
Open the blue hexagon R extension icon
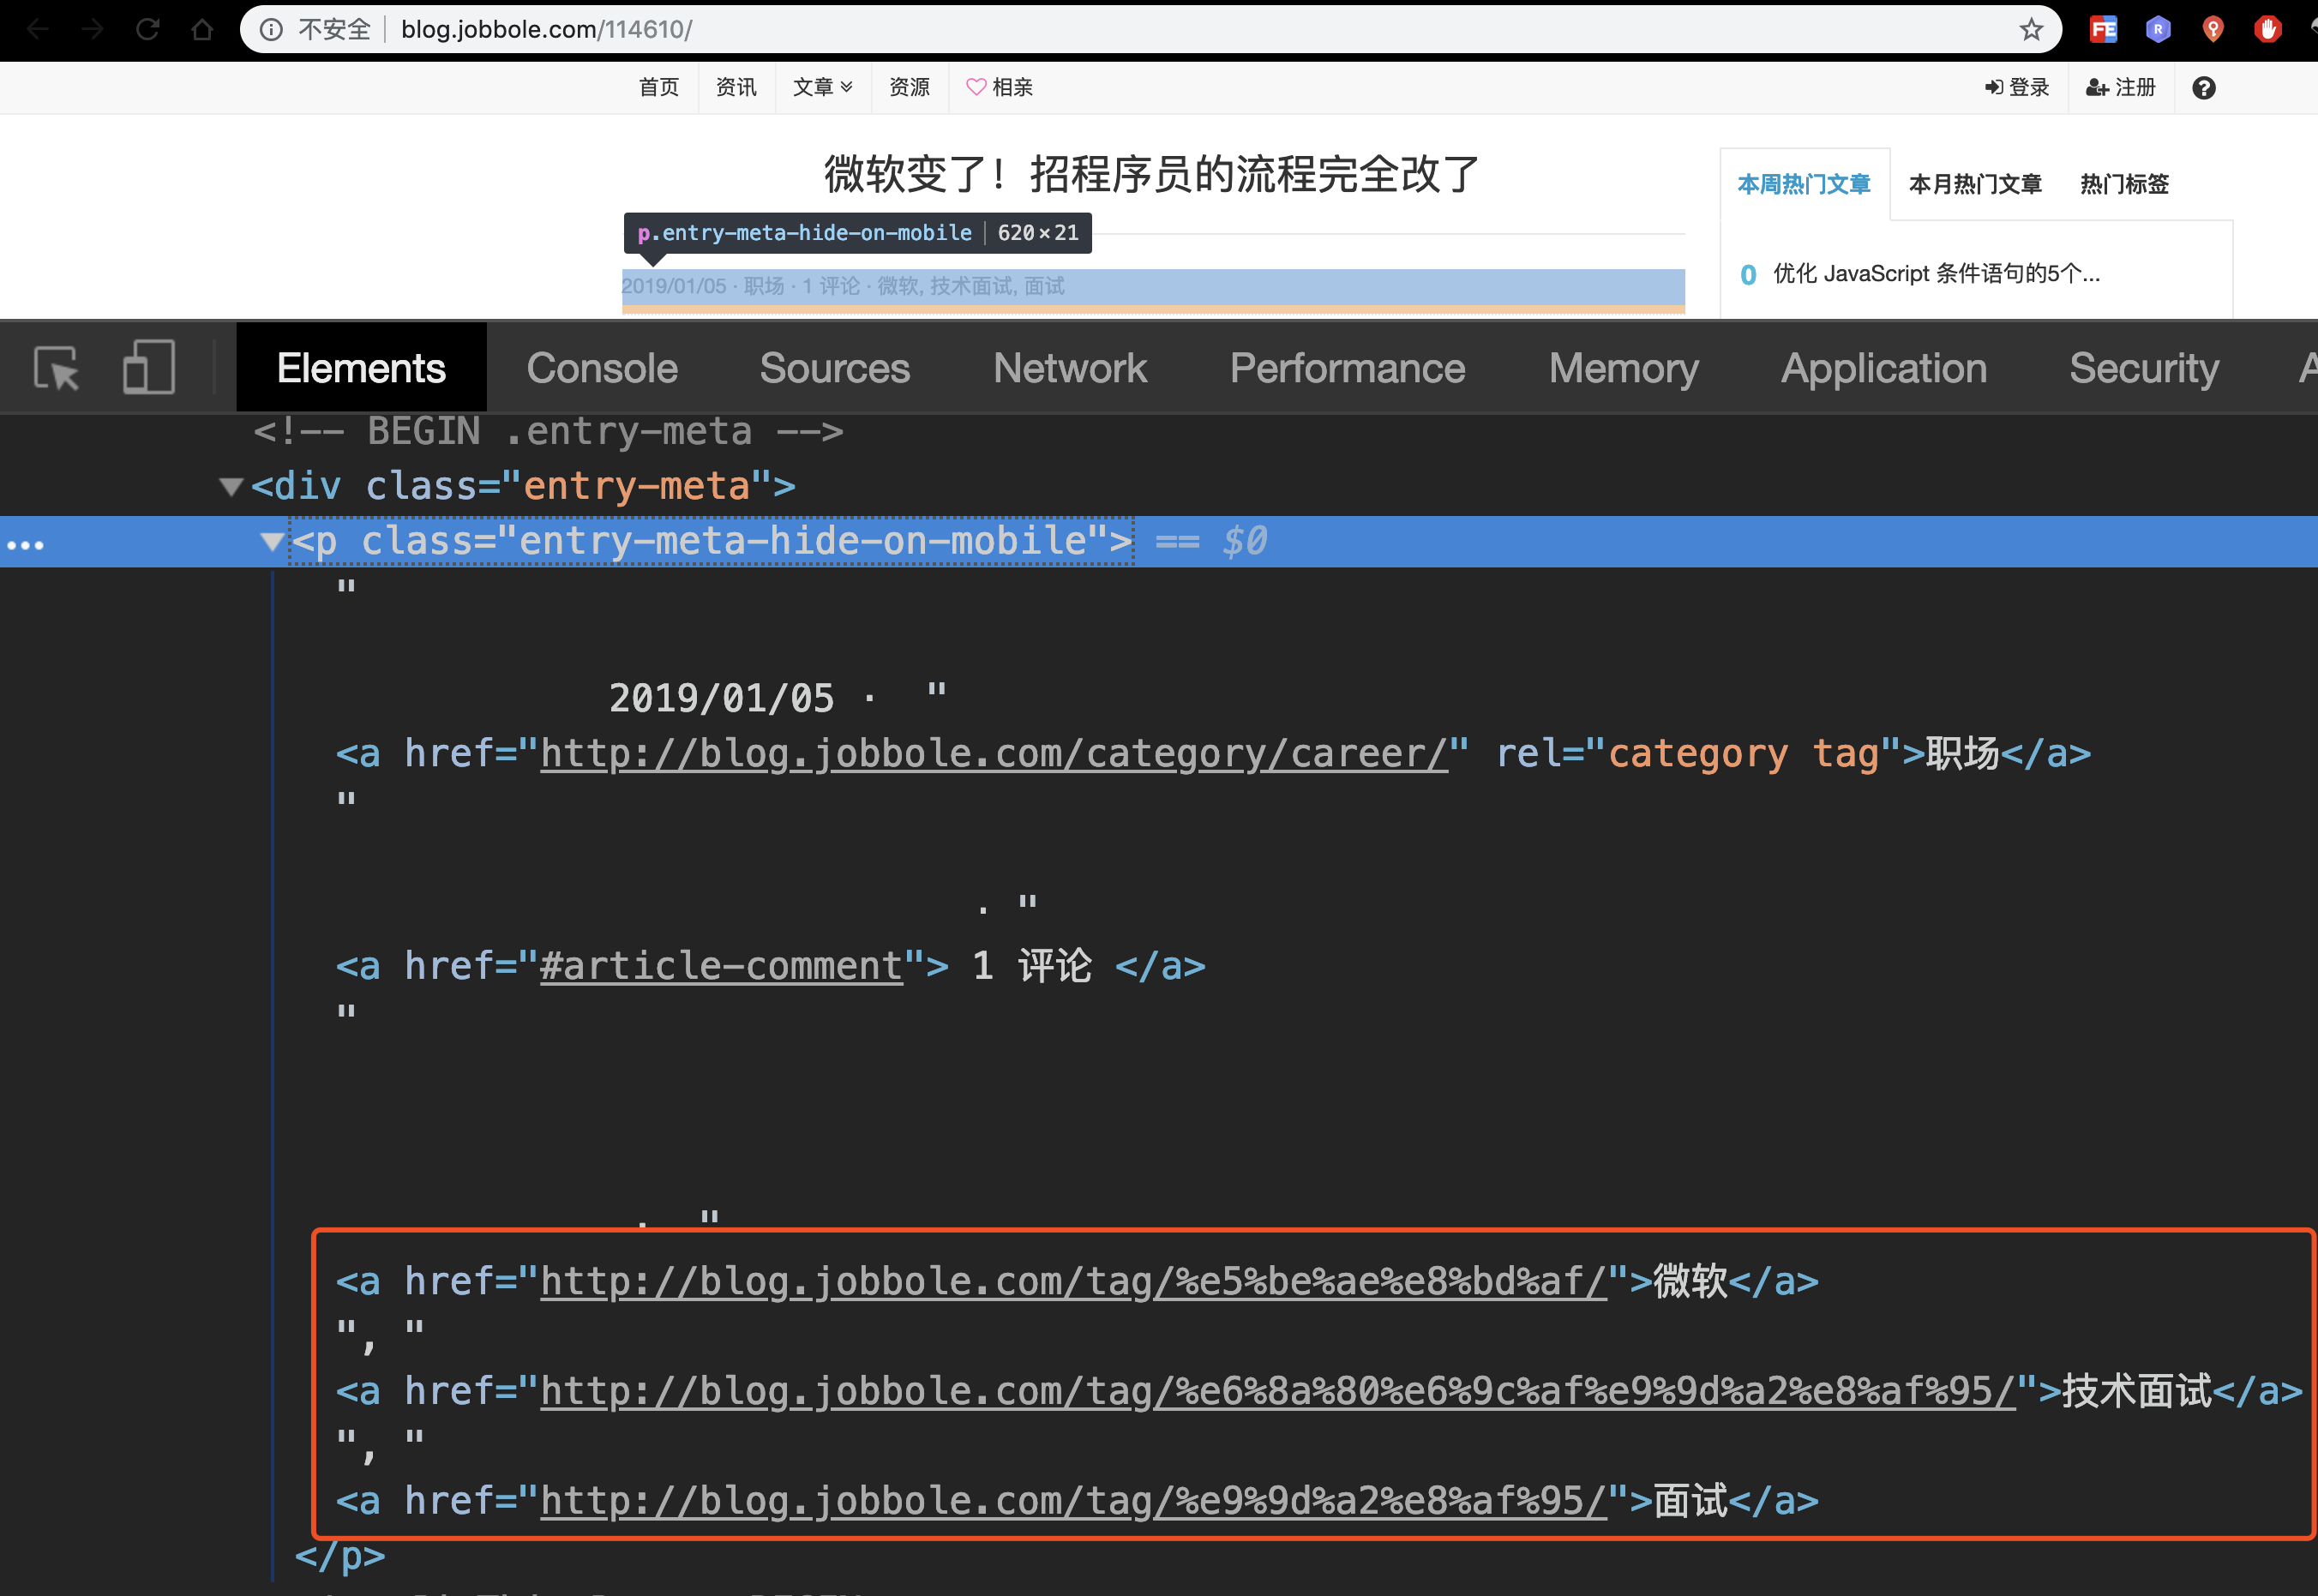point(2158,29)
